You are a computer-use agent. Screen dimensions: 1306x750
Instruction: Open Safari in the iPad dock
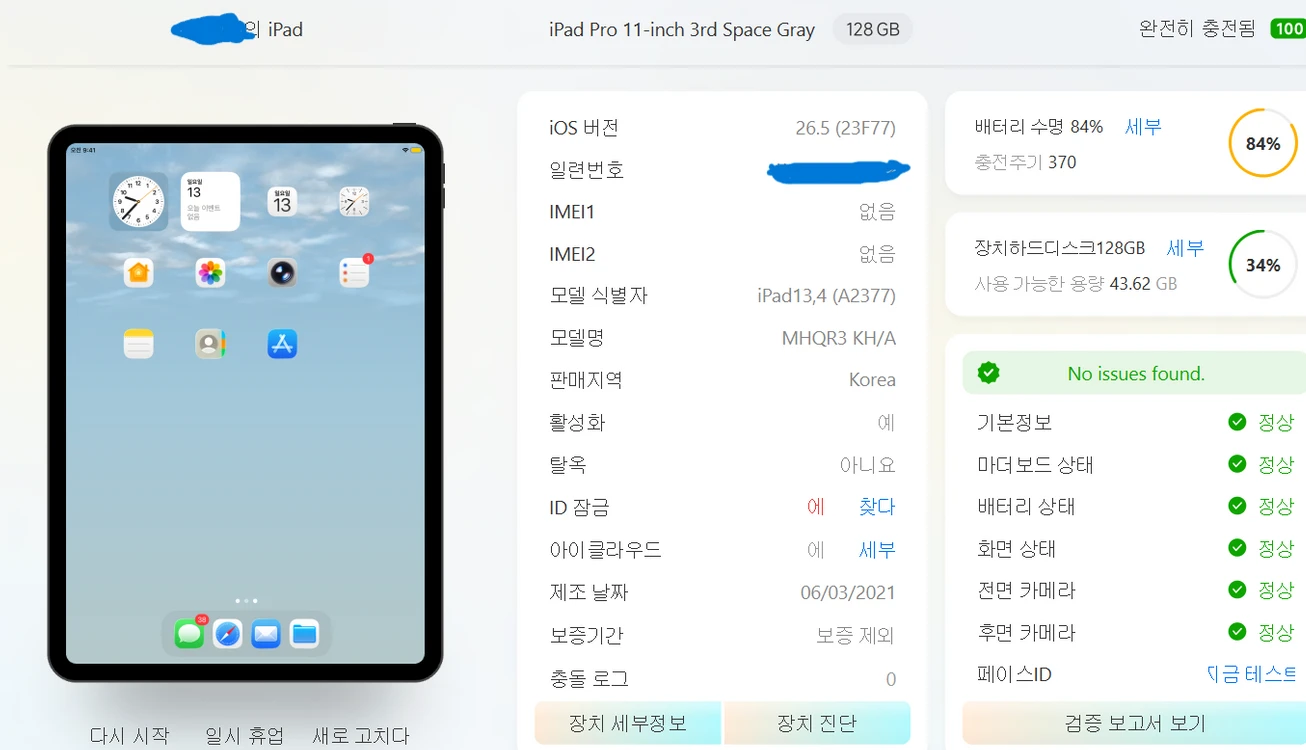tap(228, 634)
